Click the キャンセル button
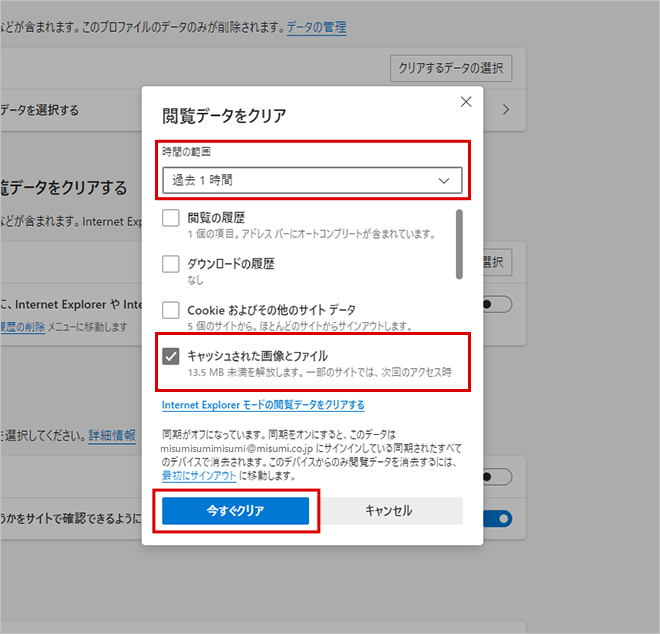 pyautogui.click(x=388, y=510)
